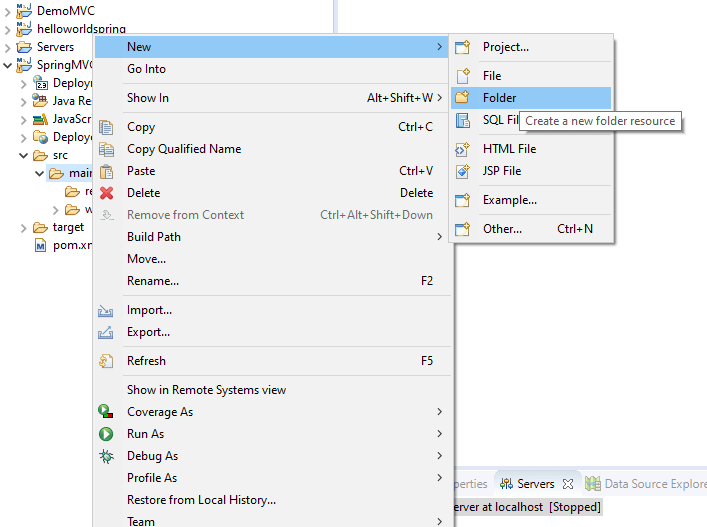Expand the Servers project node
The width and height of the screenshot is (707, 527).
[9, 47]
